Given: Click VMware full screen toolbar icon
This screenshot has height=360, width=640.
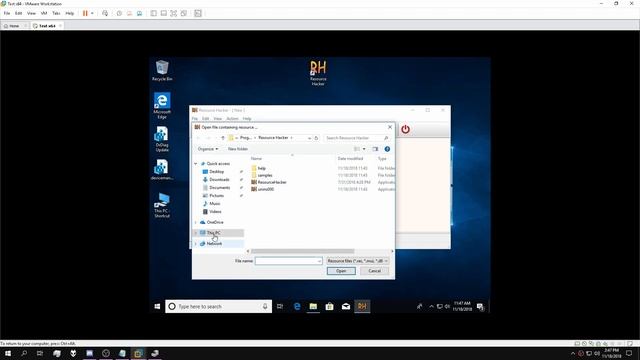Looking at the screenshot, I should (x=173, y=13).
